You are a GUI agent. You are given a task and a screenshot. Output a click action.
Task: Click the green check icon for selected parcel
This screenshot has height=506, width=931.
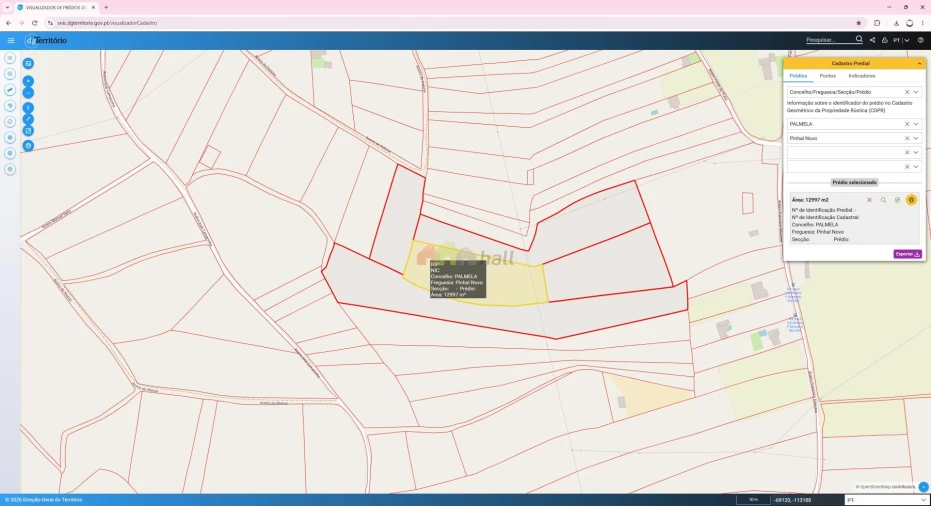[x=897, y=200]
